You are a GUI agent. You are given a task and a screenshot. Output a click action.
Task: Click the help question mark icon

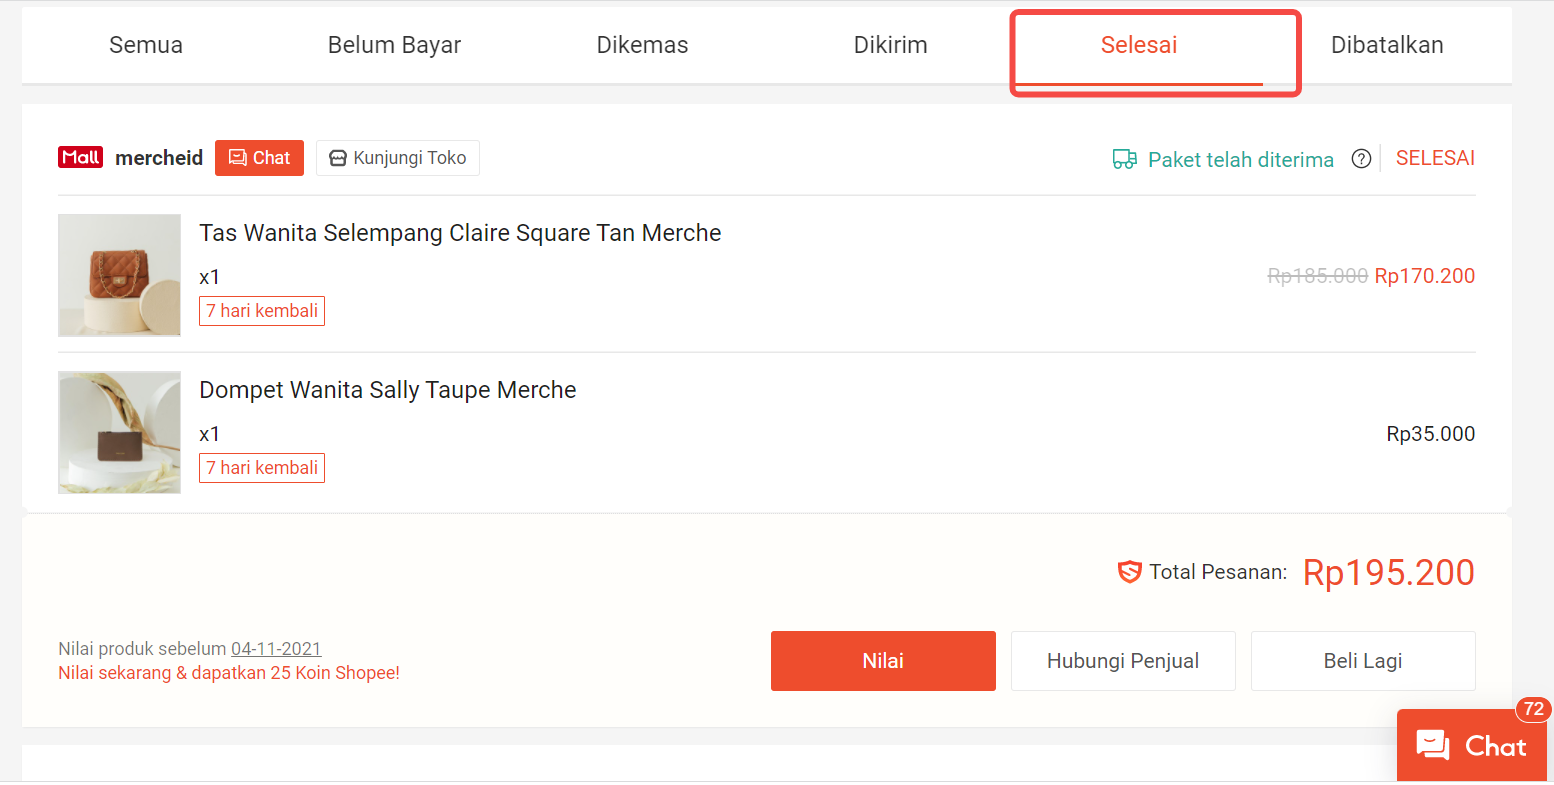[x=1361, y=159]
